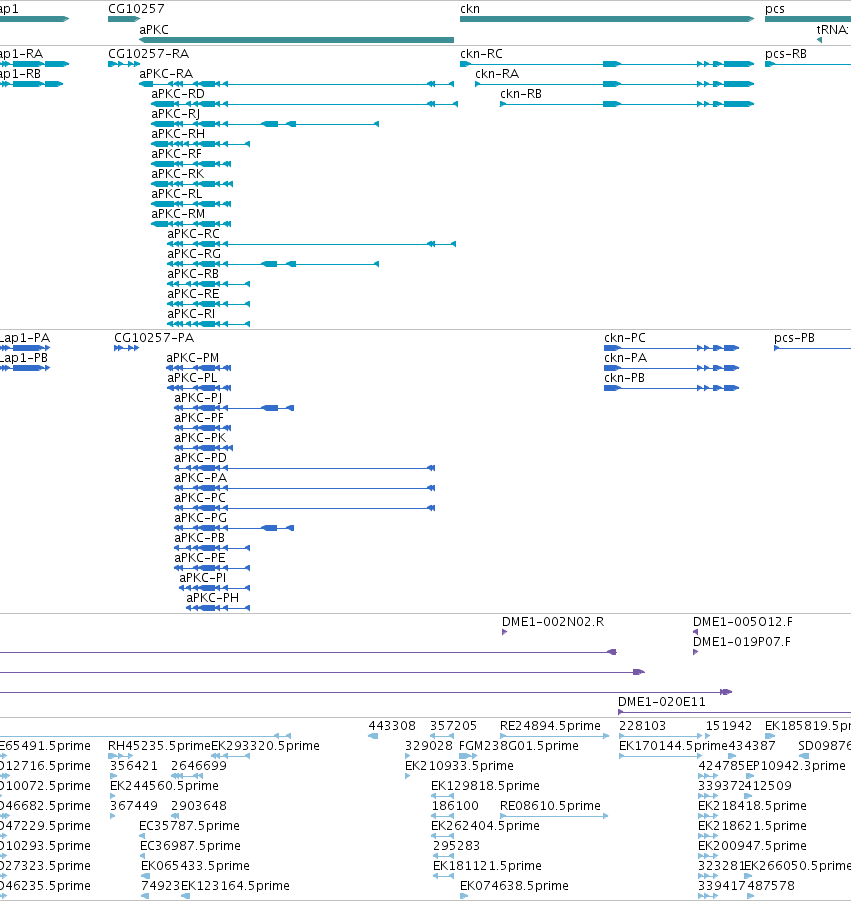Select the aPKC-PA protein label
The height and width of the screenshot is (901, 851).
[201, 478]
